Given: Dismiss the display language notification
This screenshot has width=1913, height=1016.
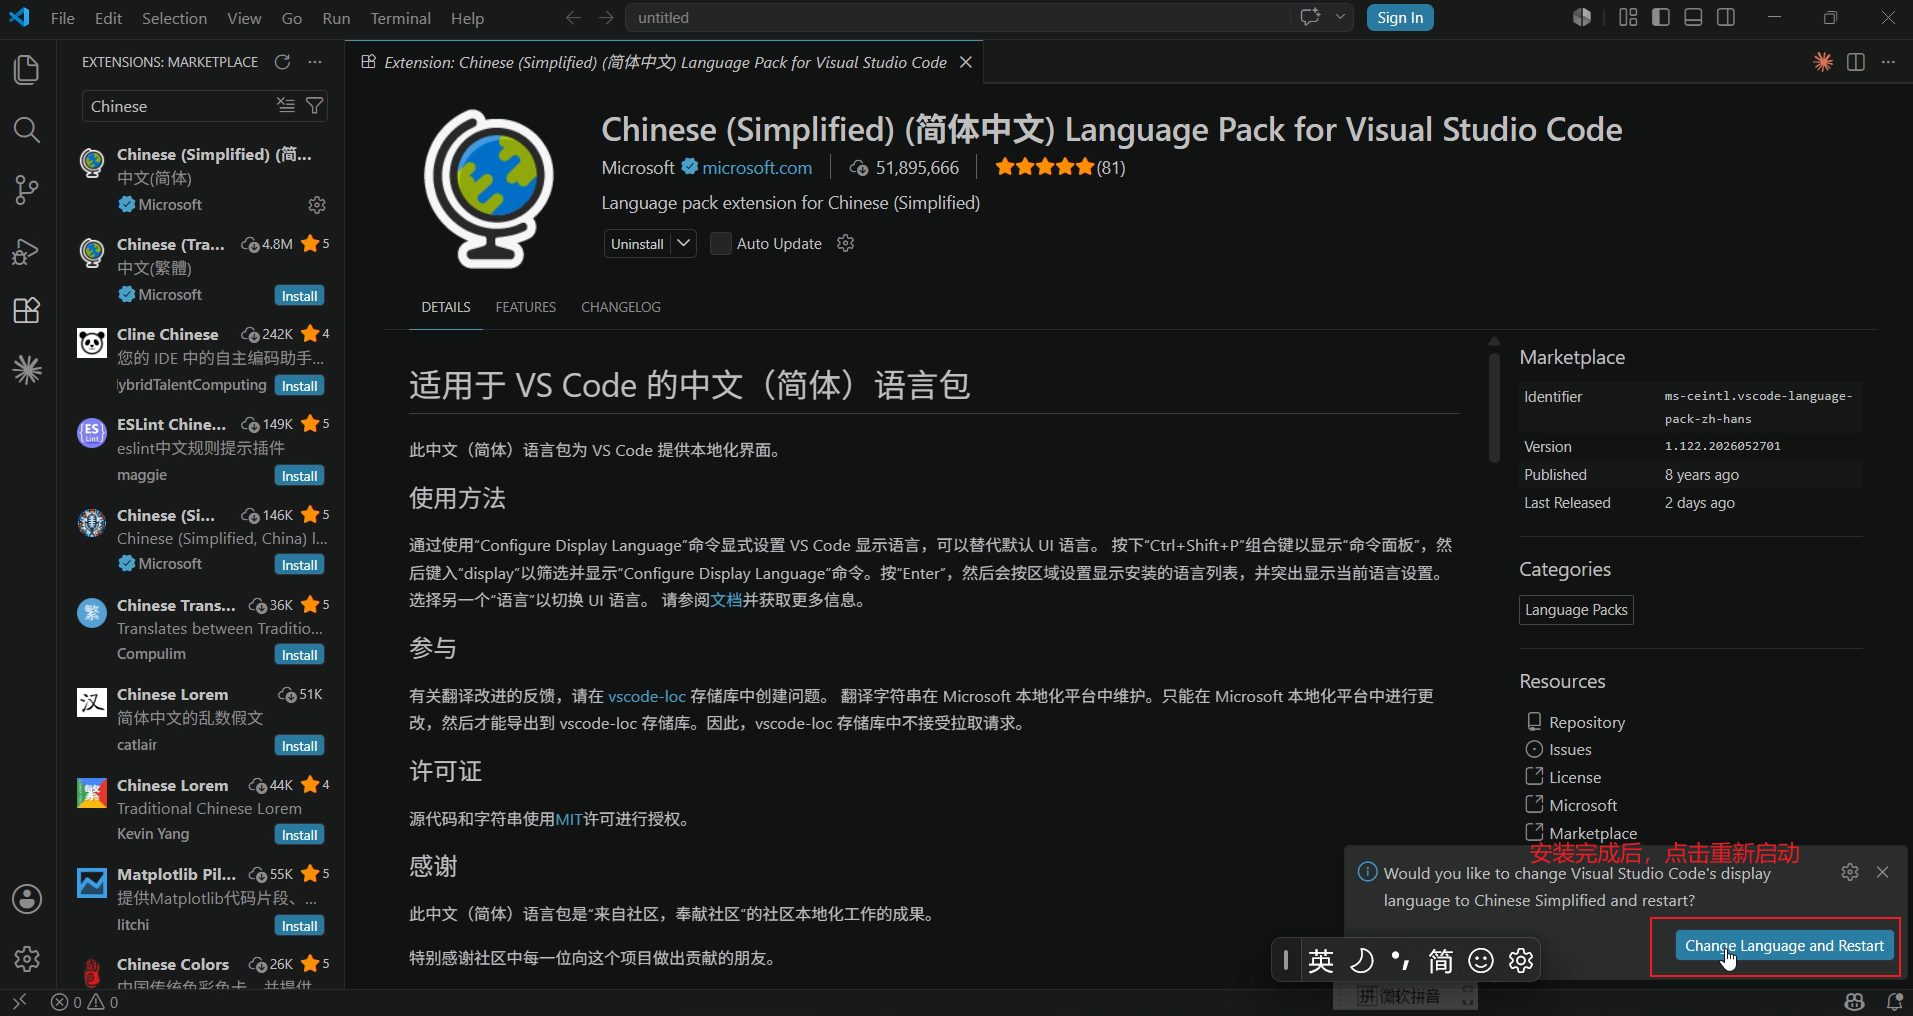Looking at the screenshot, I should 1883,872.
